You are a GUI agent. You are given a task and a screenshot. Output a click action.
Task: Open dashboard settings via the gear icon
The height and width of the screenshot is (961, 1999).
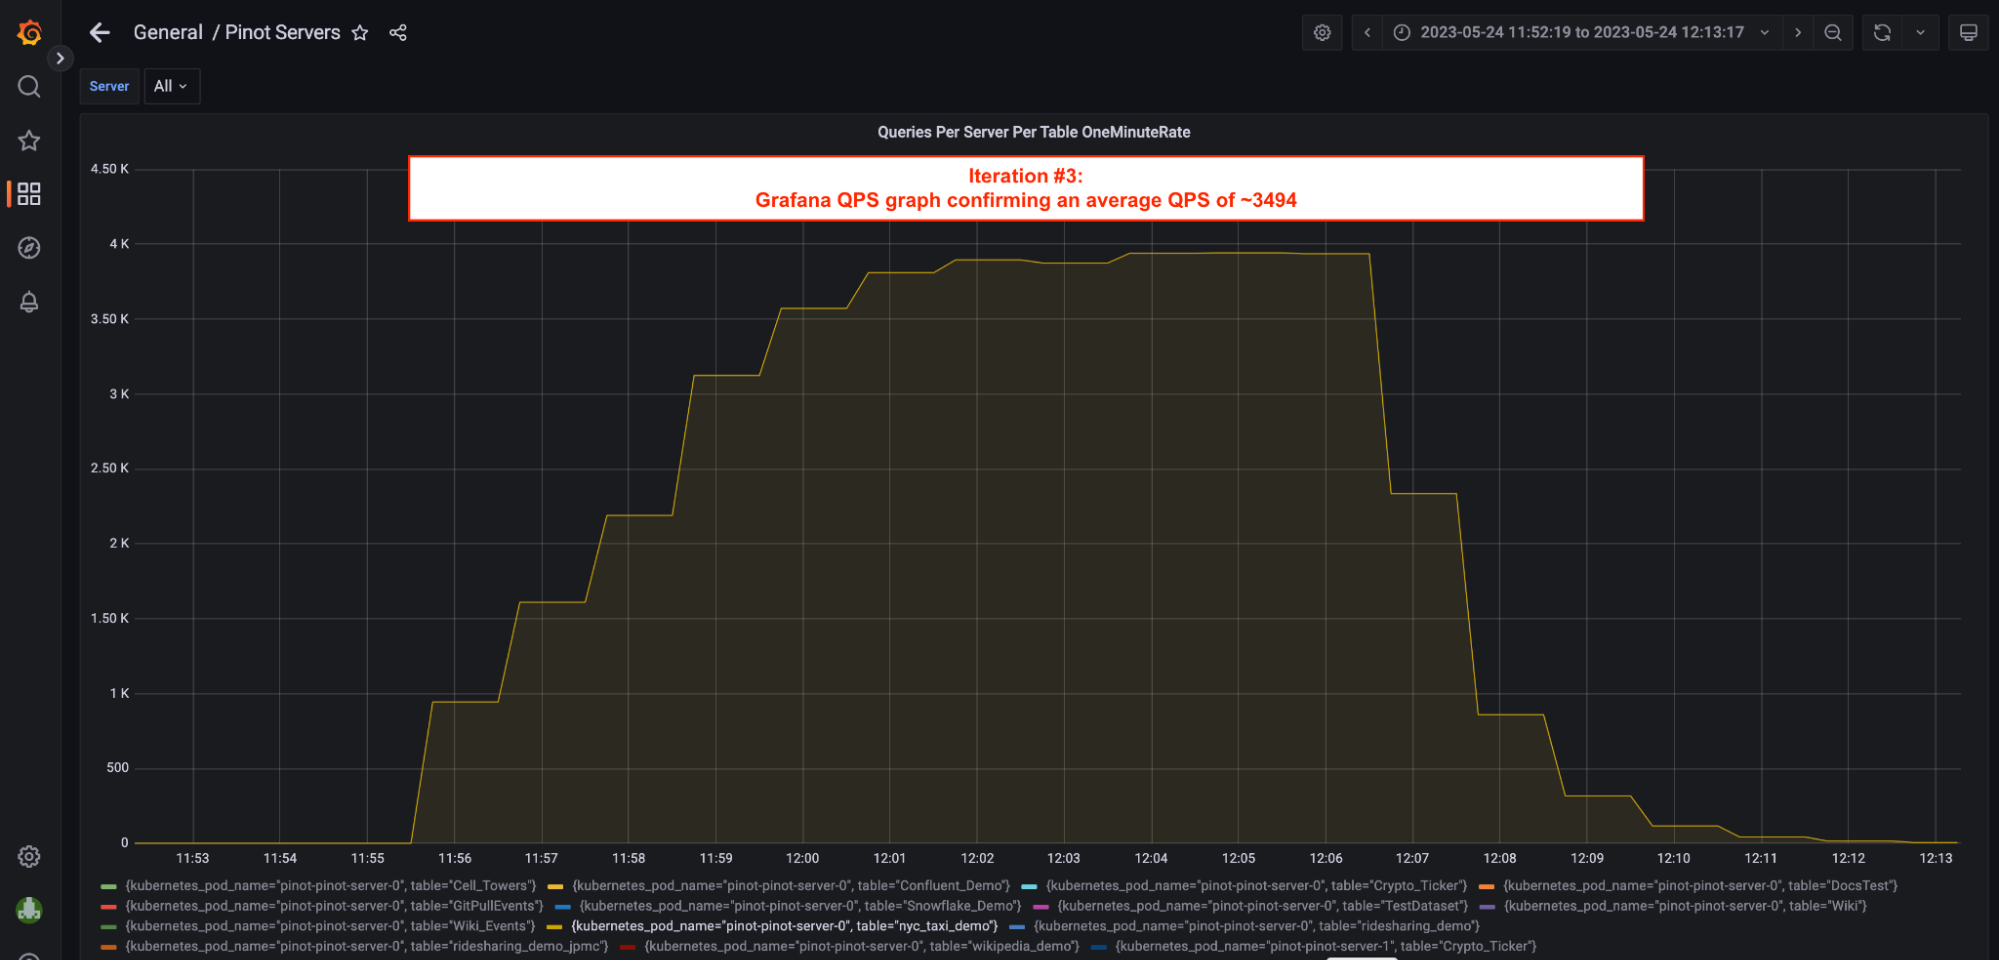tap(1322, 32)
